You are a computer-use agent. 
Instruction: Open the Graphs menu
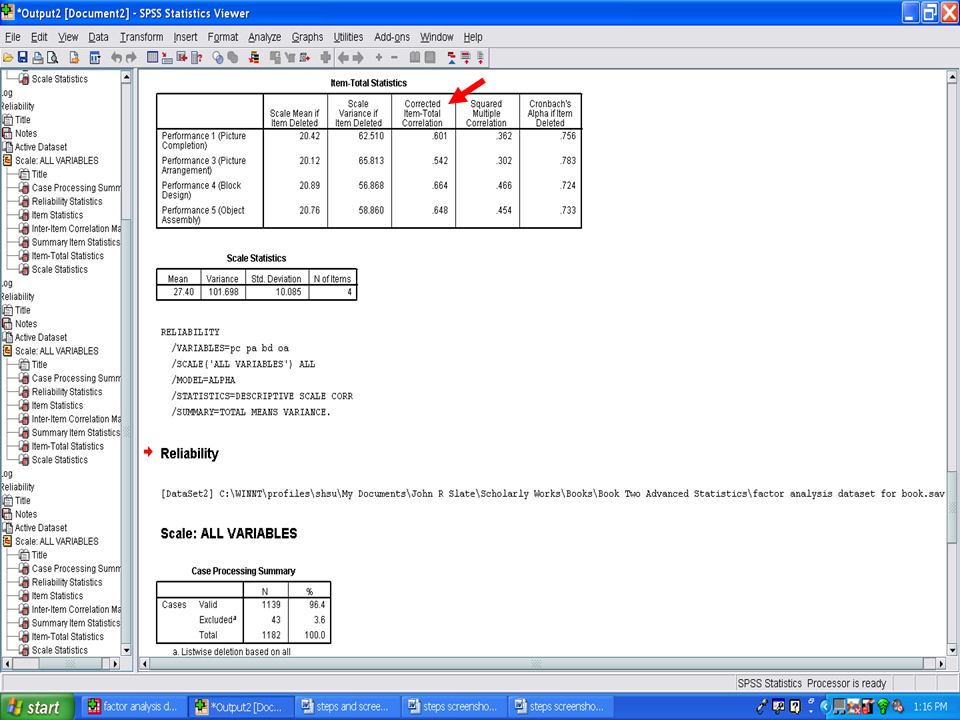click(x=307, y=37)
